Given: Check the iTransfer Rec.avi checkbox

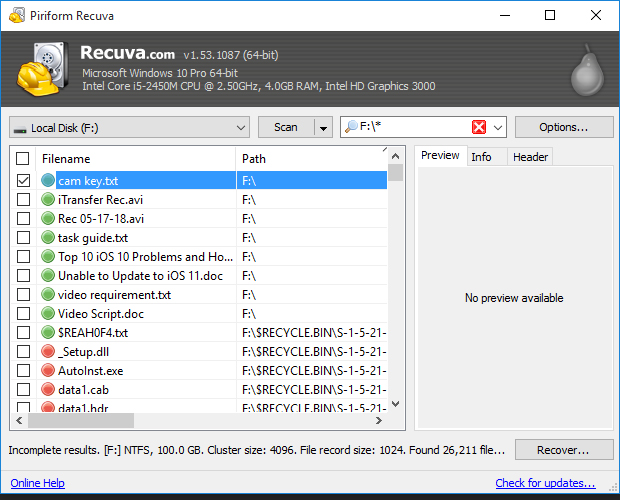Looking at the screenshot, I should point(23,199).
